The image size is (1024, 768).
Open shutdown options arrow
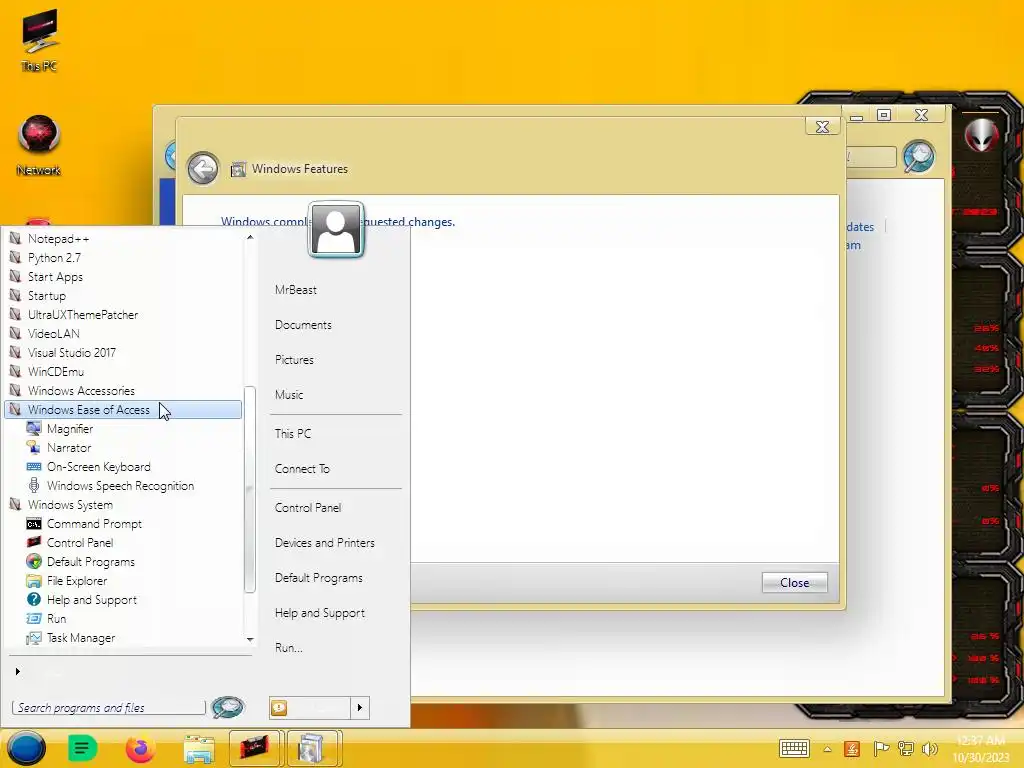pos(360,707)
